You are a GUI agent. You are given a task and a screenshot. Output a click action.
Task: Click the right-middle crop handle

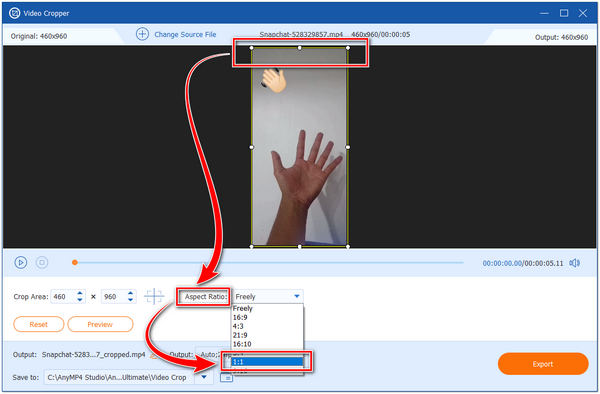click(348, 147)
